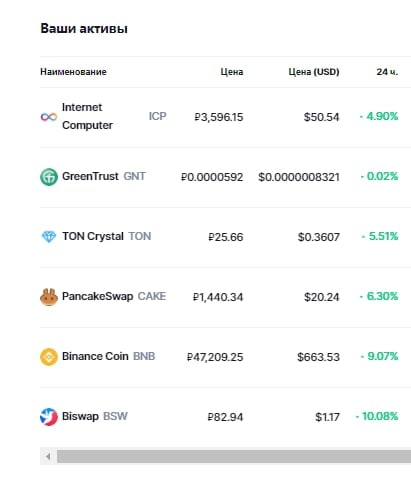The width and height of the screenshot is (411, 499).
Task: Open the TON Crystal asset name link
Action: coord(93,236)
